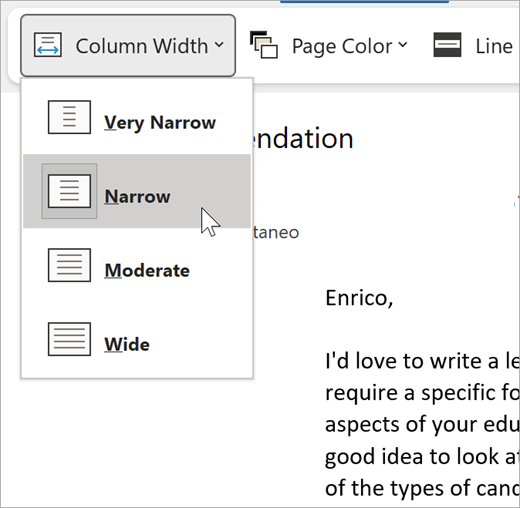
Task: Open the Column Width dropdown button
Action: click(128, 45)
